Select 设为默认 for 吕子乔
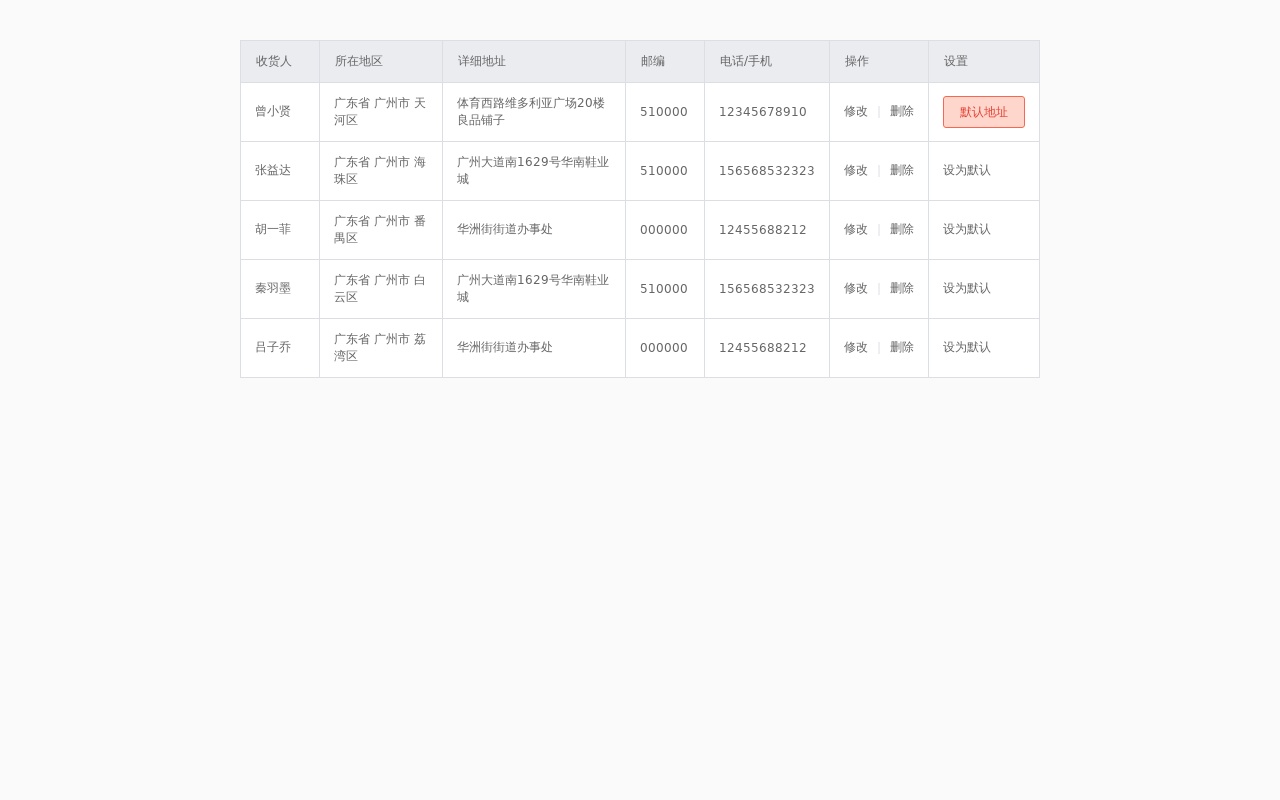Screen dimensions: 1280x800 967,347
